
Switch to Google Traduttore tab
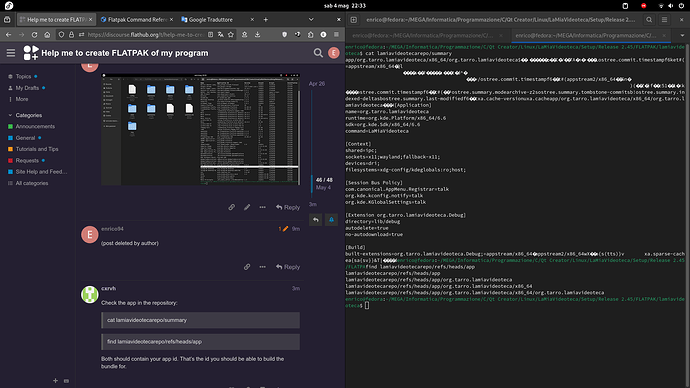tap(217, 20)
